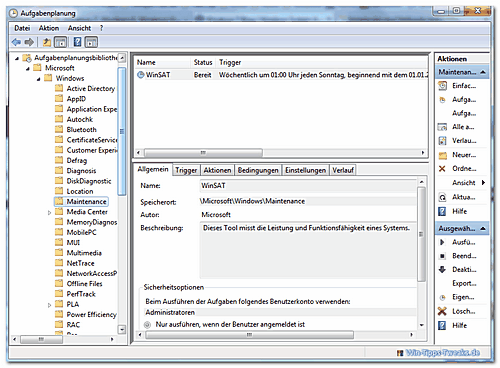Switch to the Aktionen tab
The width and height of the screenshot is (500, 368).
217,170
